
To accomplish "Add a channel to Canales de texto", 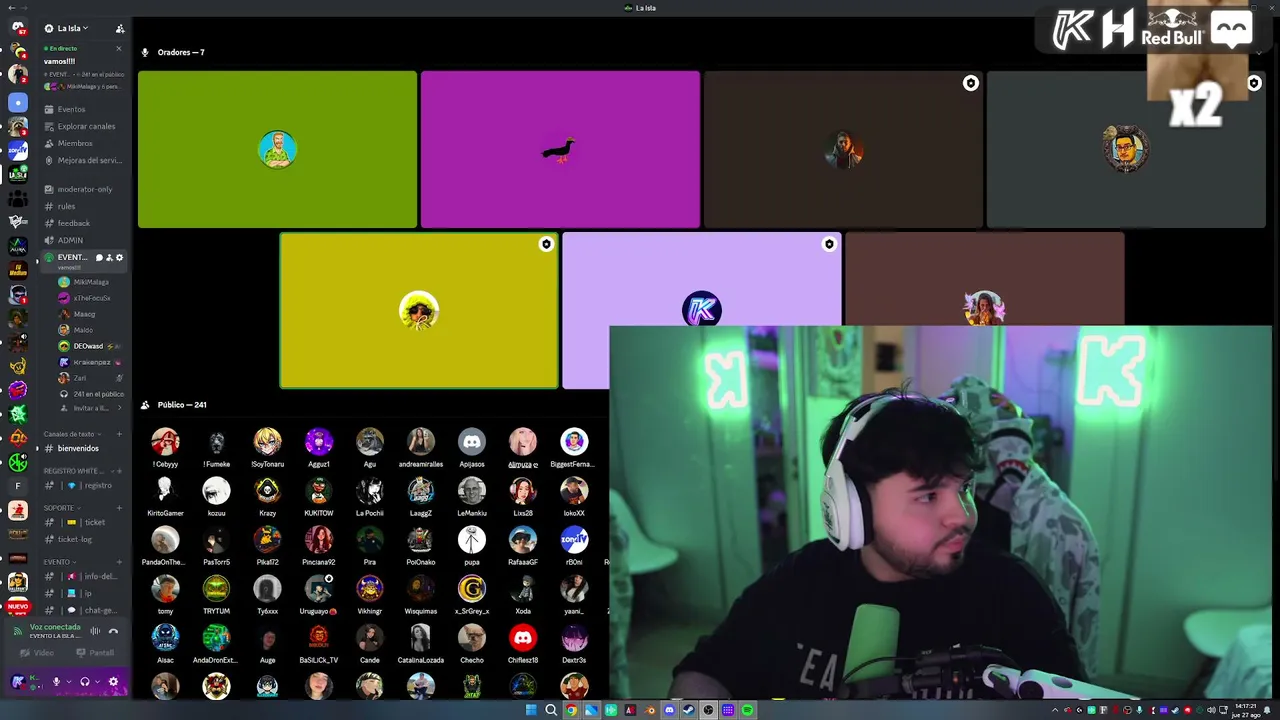I will (119, 434).
